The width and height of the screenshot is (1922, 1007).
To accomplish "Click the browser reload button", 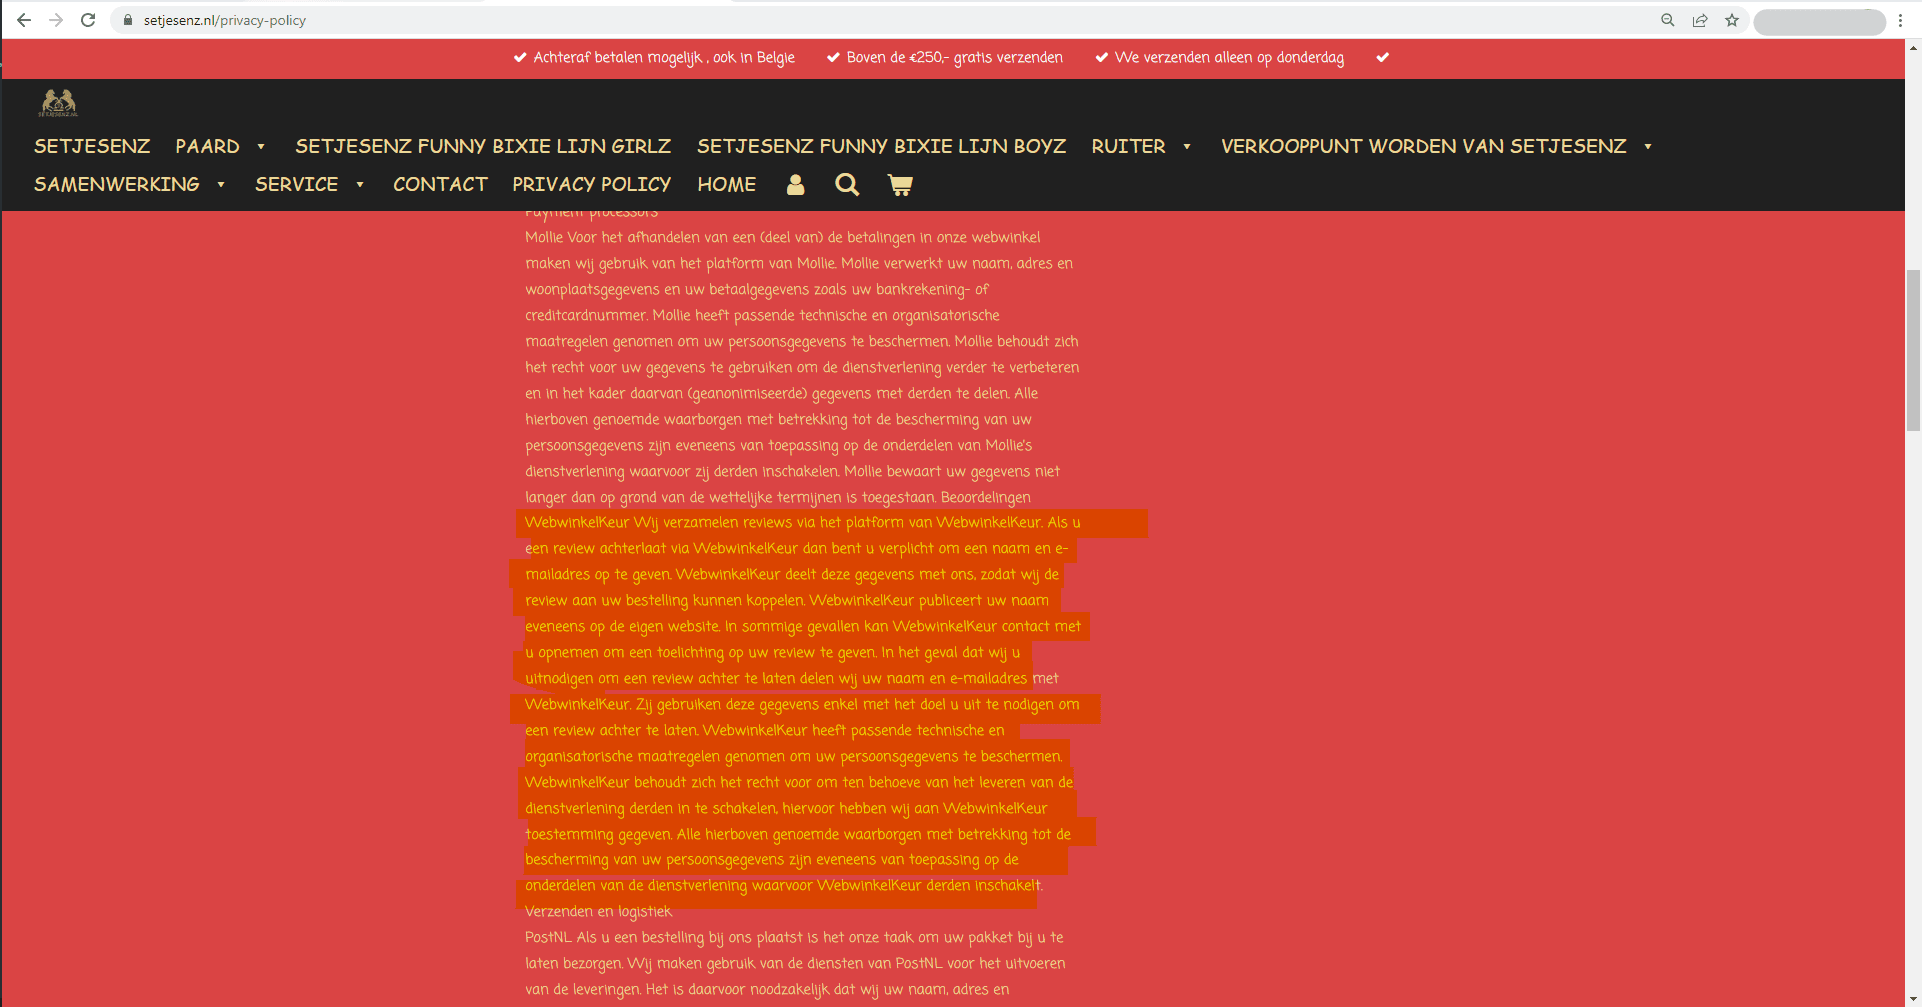I will tap(88, 20).
